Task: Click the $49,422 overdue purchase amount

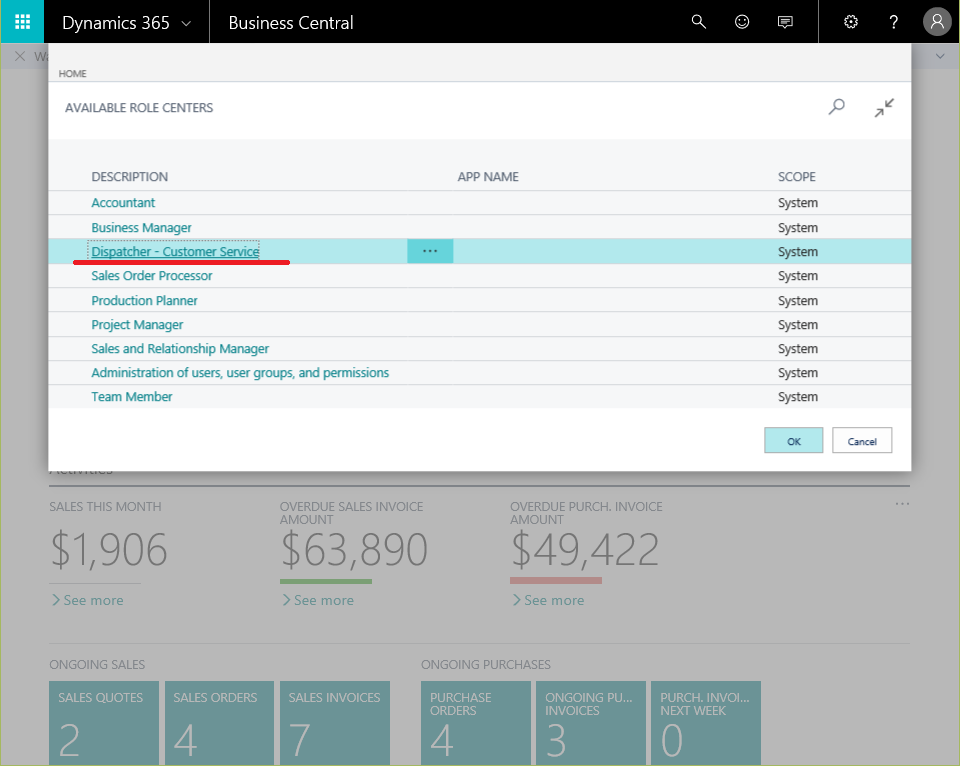Action: click(x=585, y=549)
